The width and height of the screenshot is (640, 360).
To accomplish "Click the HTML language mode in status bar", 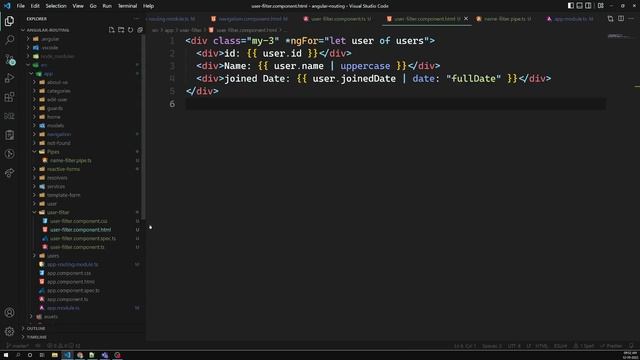I will 541,346.
